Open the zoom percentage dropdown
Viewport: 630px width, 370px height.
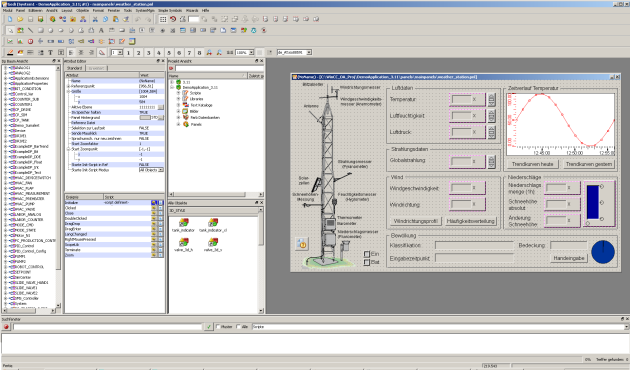(251, 53)
